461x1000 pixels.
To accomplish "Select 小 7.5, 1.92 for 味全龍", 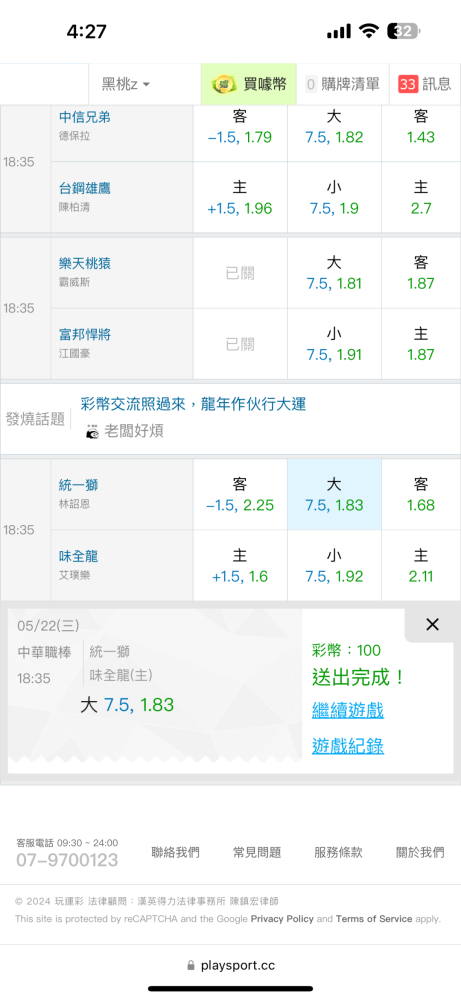I will click(x=334, y=566).
